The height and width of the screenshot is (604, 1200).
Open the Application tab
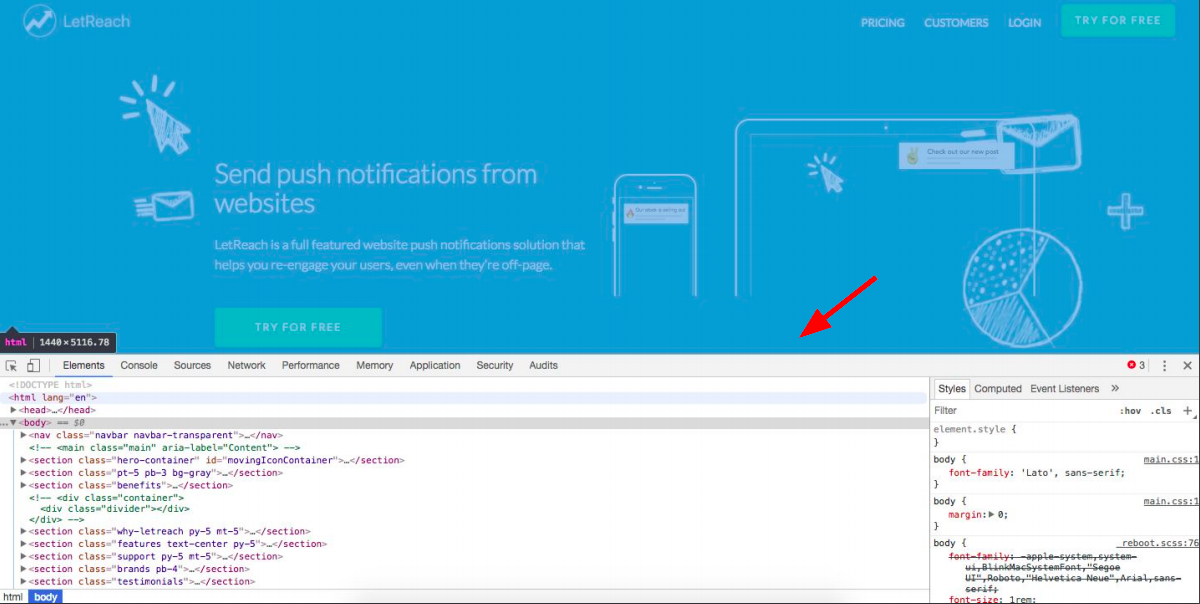click(x=435, y=366)
